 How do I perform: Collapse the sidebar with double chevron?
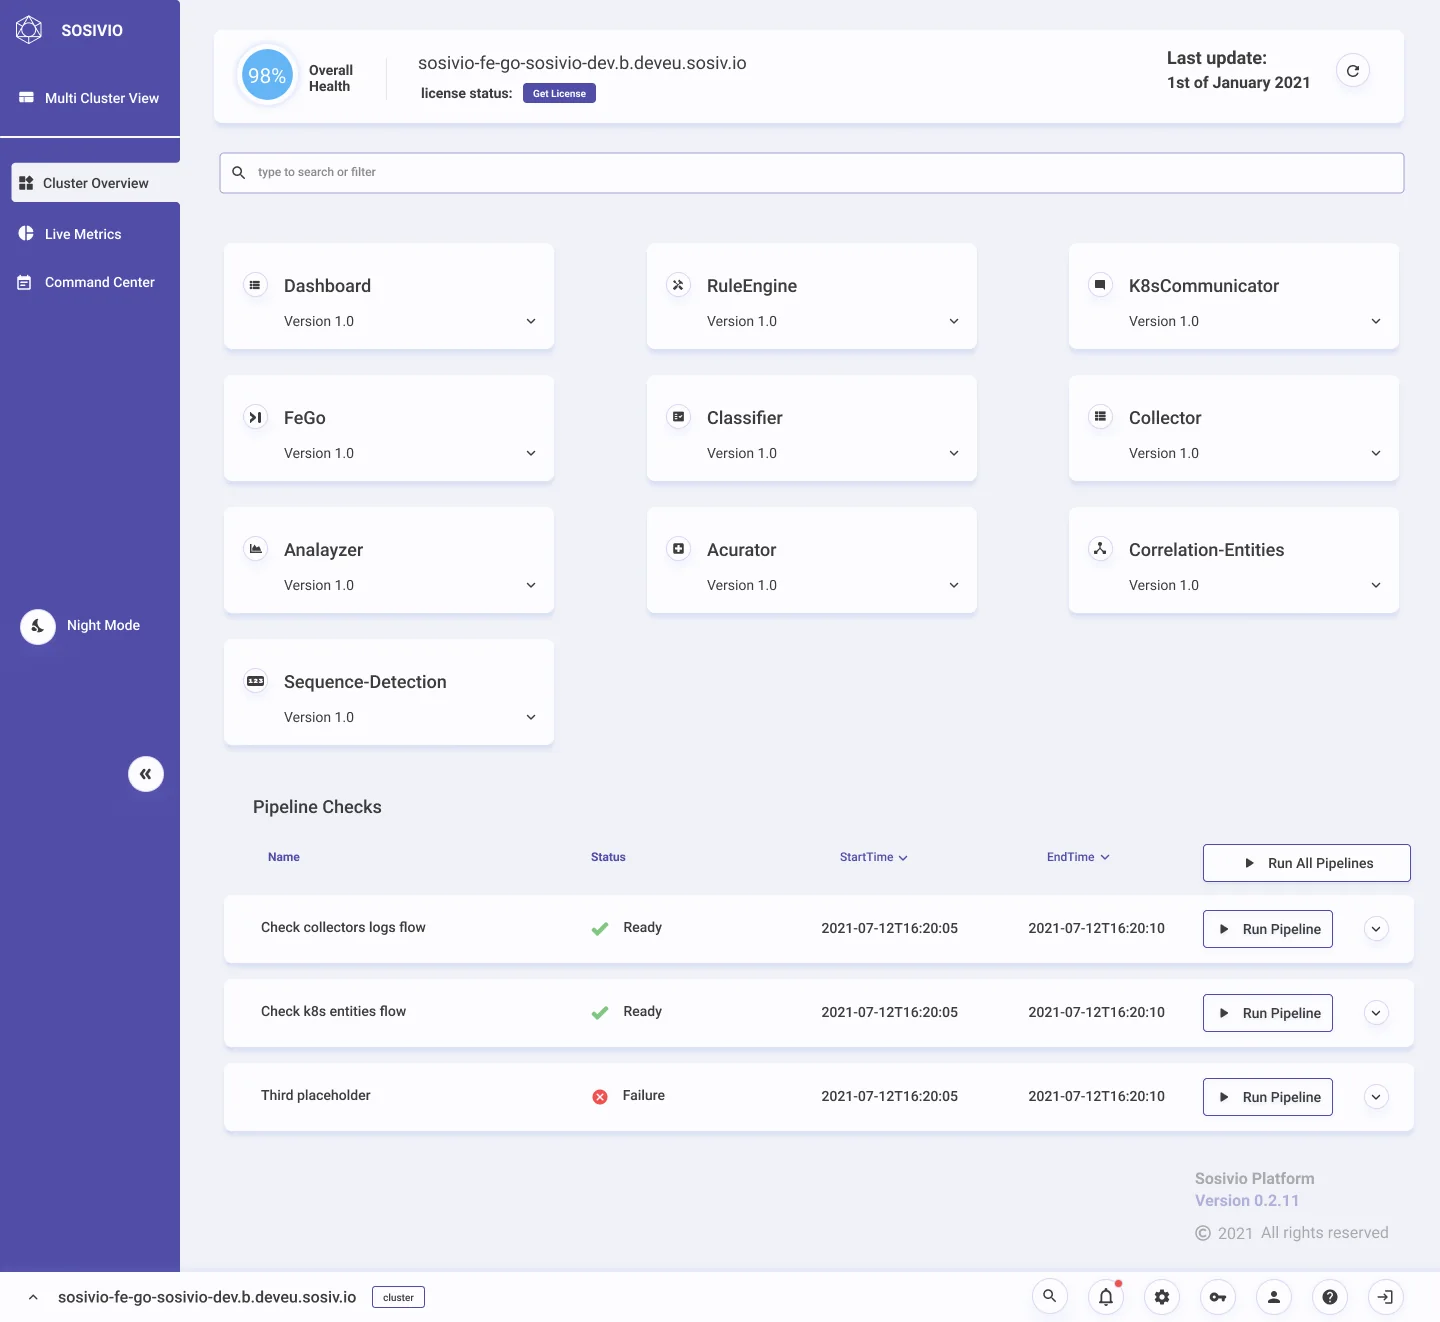[x=146, y=774]
